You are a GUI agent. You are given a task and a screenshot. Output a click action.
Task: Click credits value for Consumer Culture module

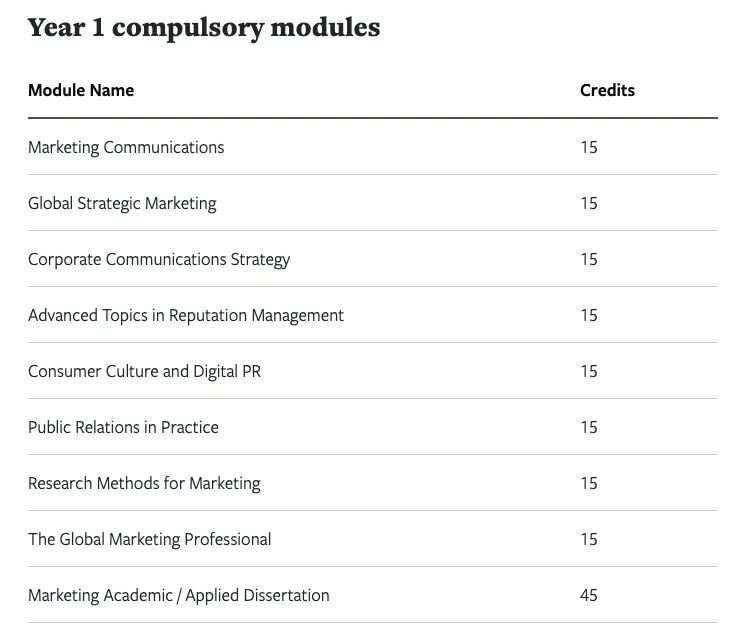click(589, 371)
